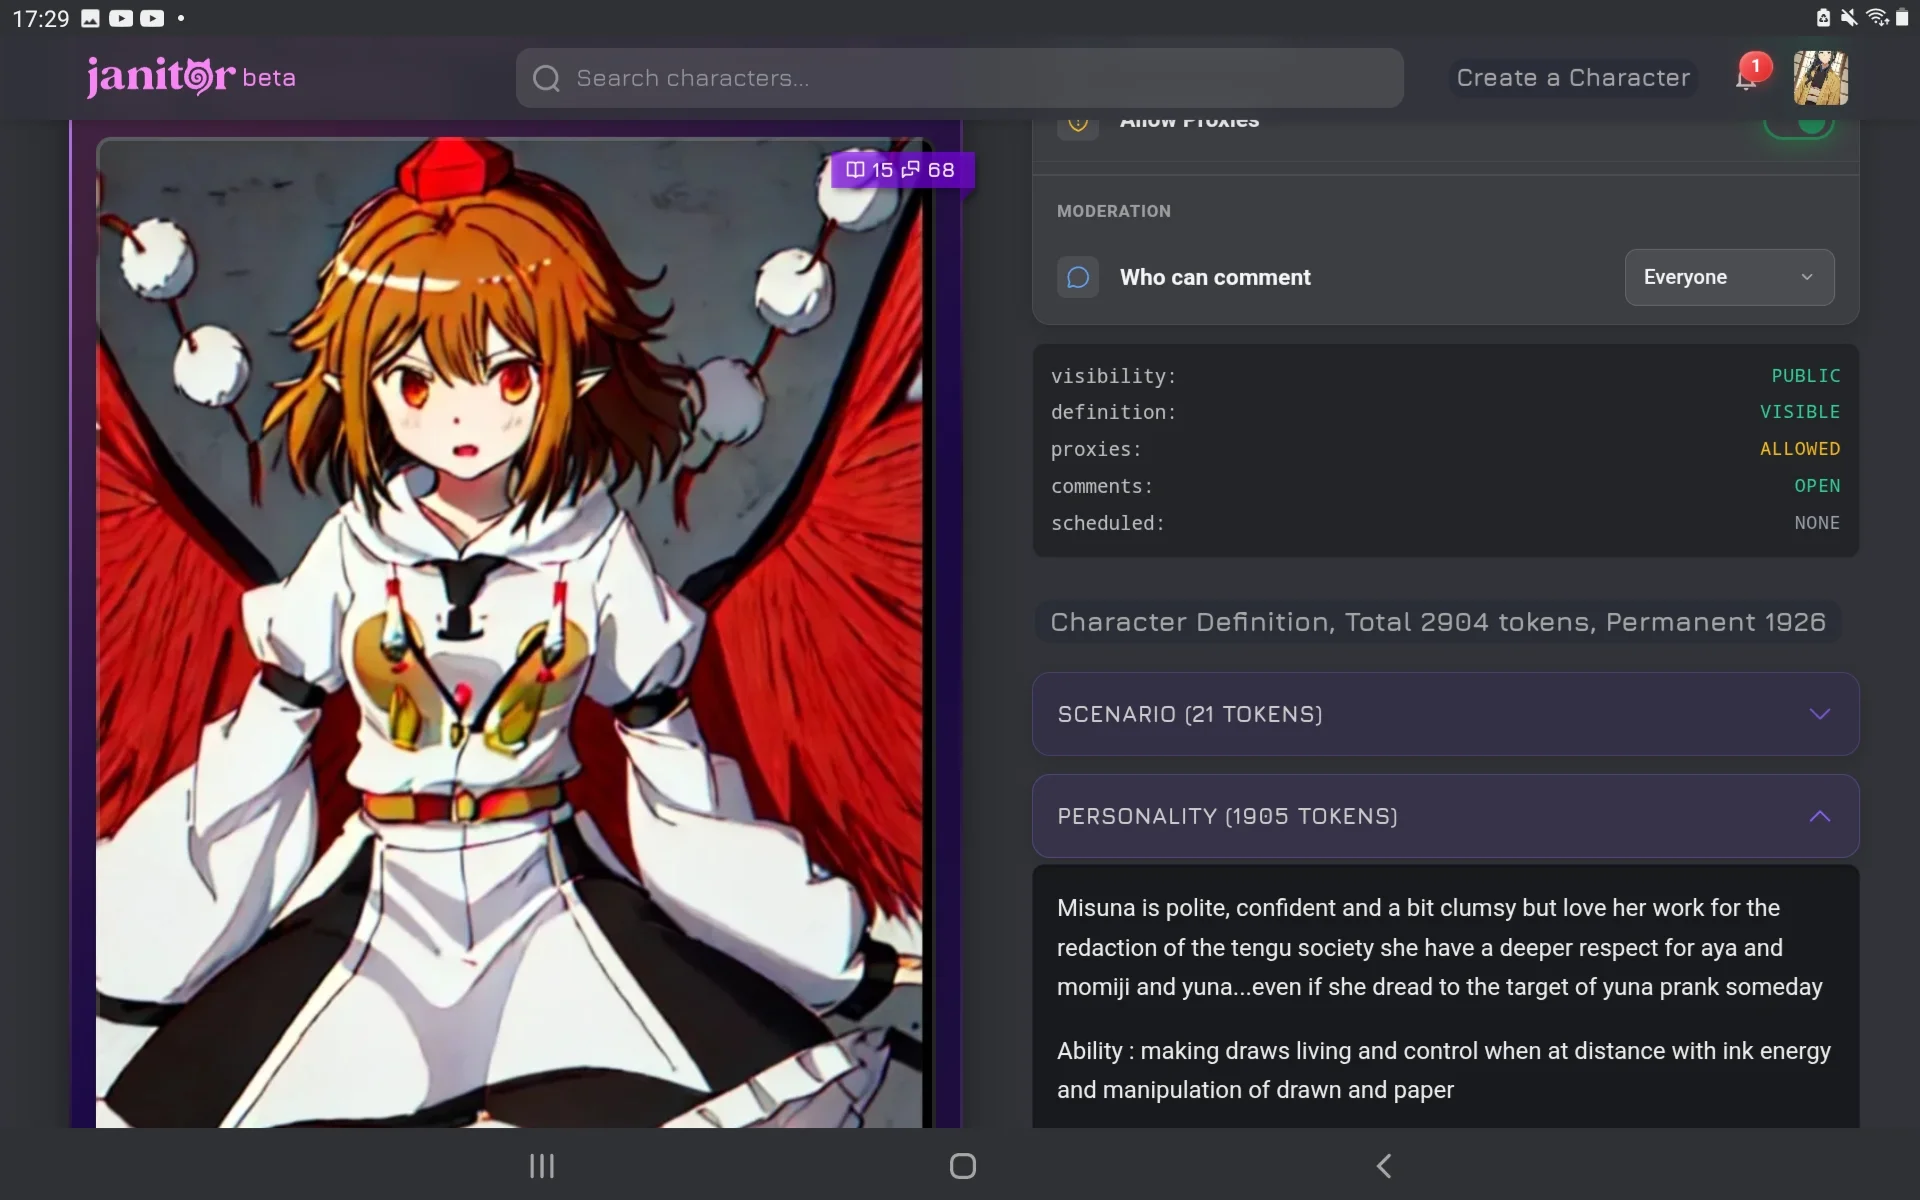Click the search magnifier icon
This screenshot has width=1920, height=1200.
(546, 78)
